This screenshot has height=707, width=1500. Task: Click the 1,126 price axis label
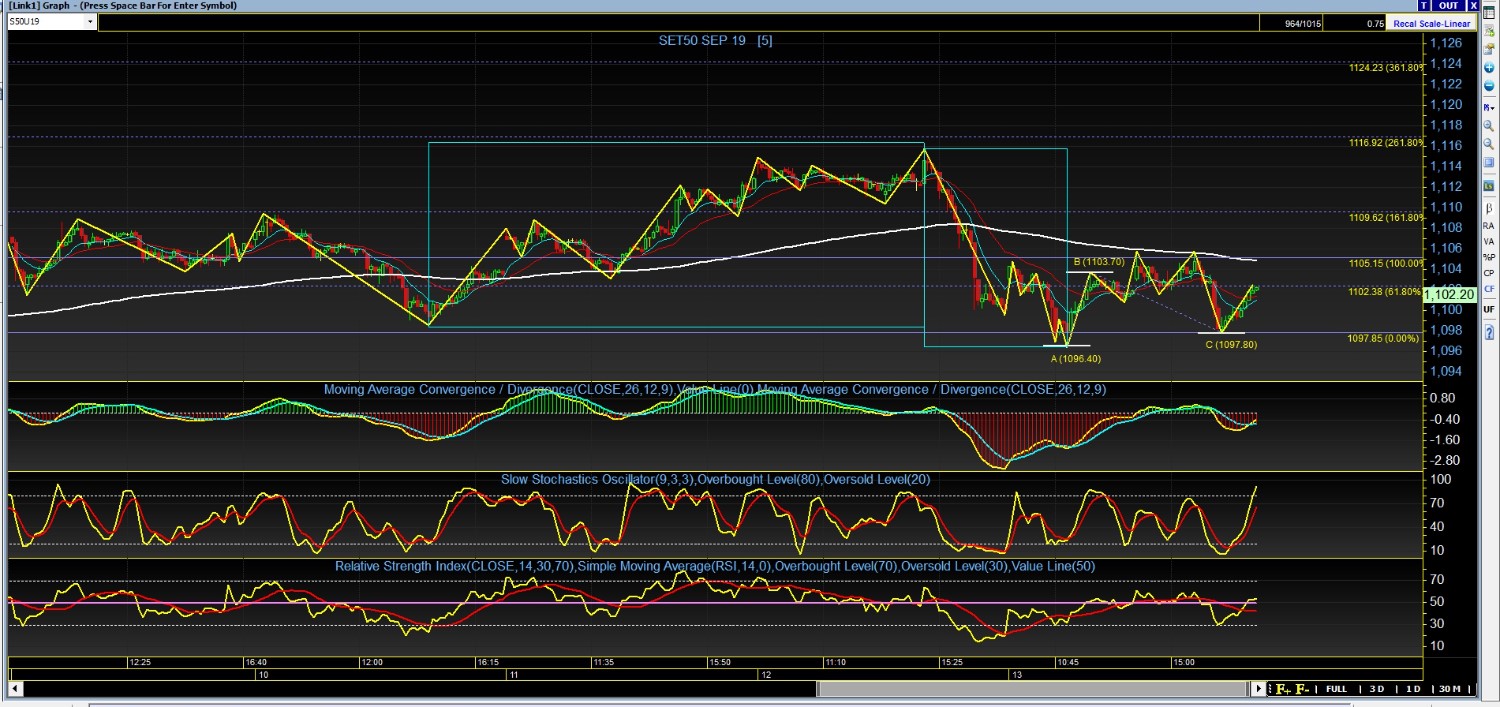click(x=1446, y=43)
